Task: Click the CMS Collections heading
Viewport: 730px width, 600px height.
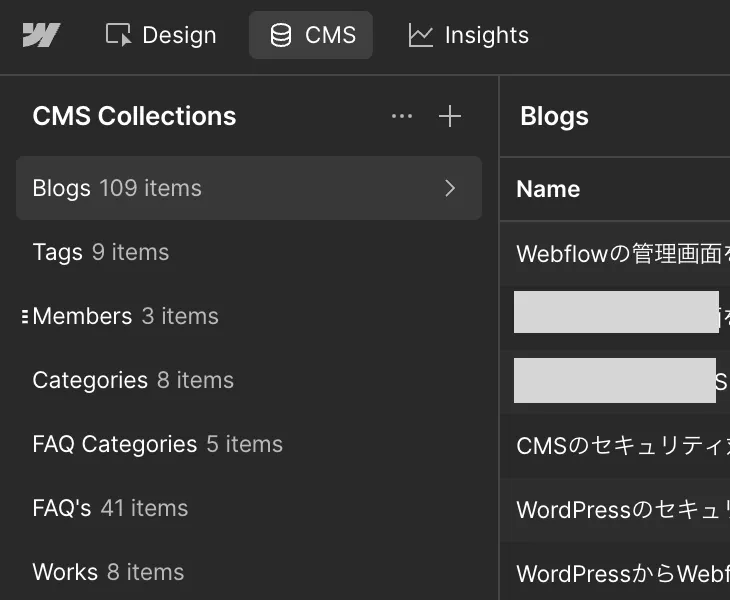Action: [x=134, y=116]
